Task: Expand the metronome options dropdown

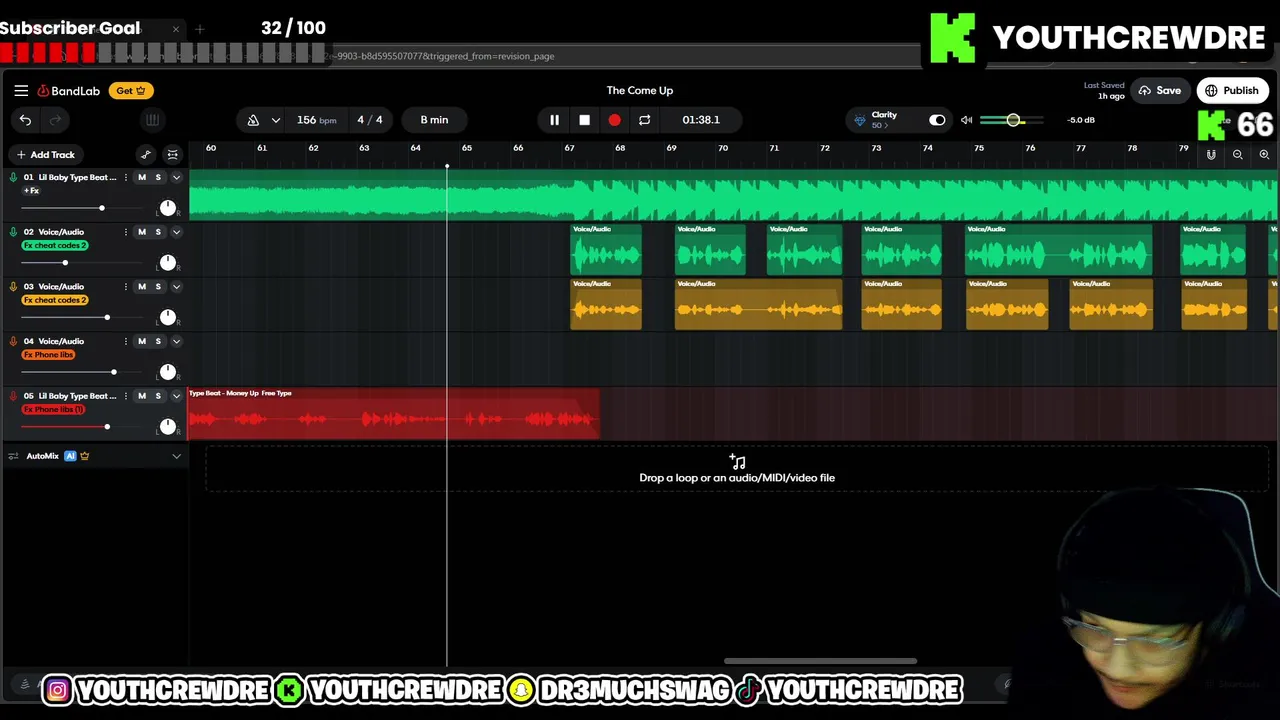Action: pyautogui.click(x=275, y=120)
